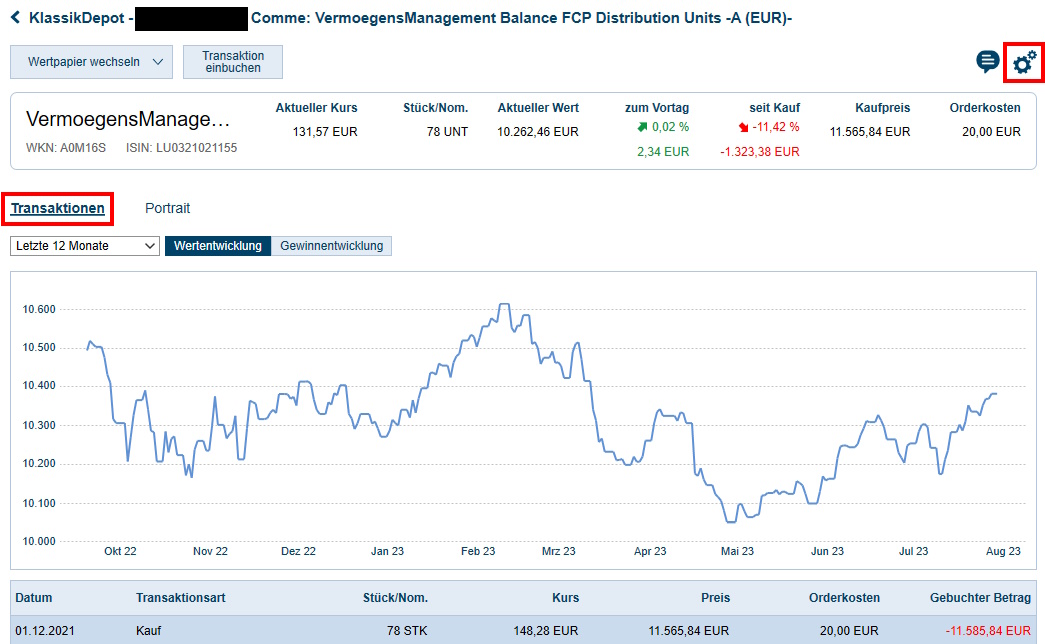
Task: Click the VermoegensManage… security name
Action: [128, 120]
